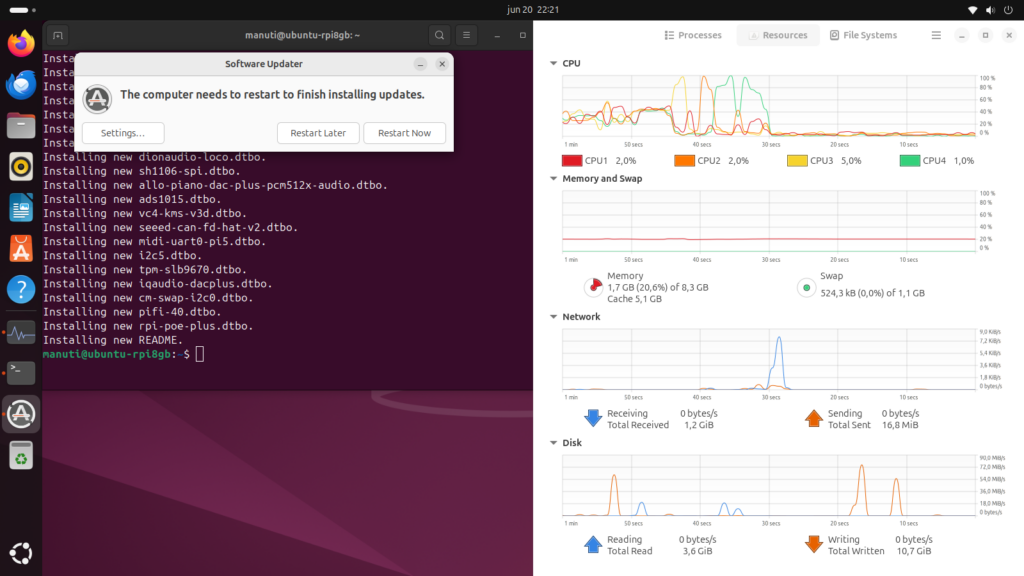The height and width of the screenshot is (576, 1024).
Task: Switch to the File Systems tab
Action: point(863,35)
